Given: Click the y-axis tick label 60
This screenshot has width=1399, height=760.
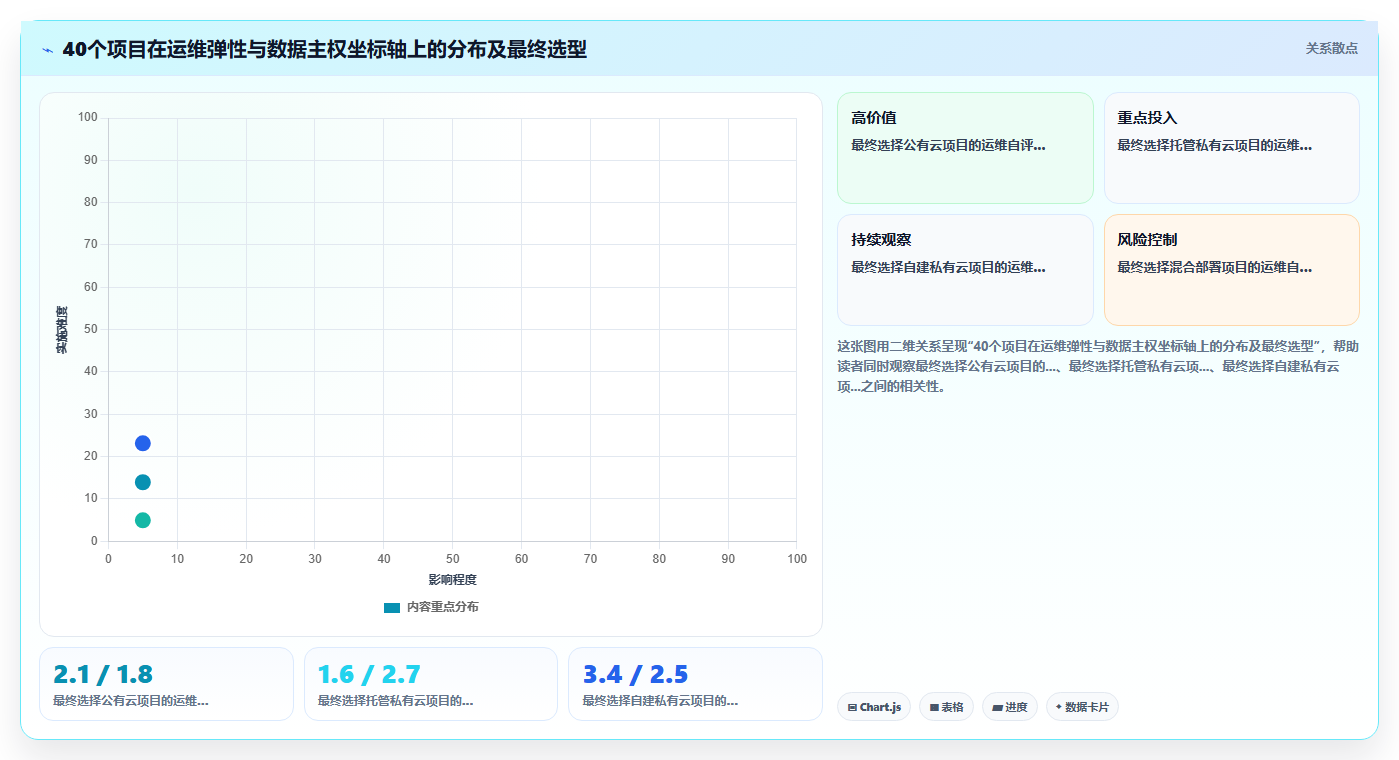Looking at the screenshot, I should coord(91,287).
